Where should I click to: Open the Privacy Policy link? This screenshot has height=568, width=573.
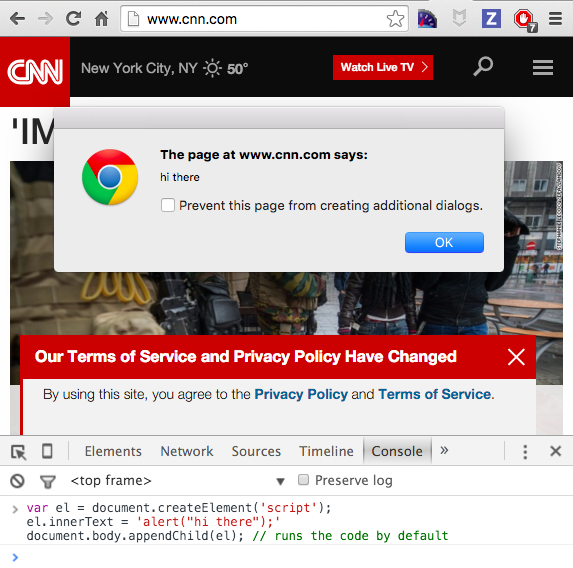tap(301, 394)
